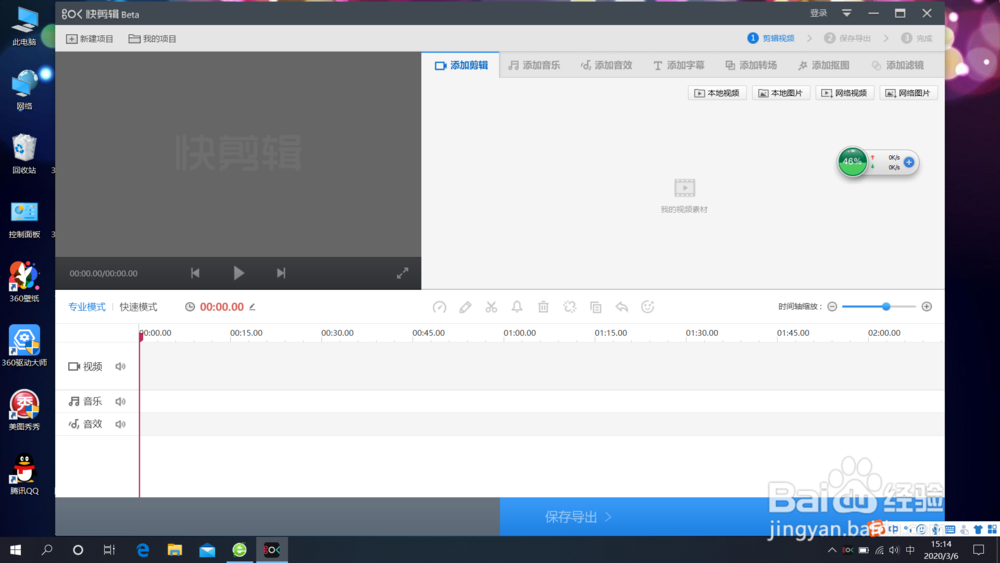Click the copy clip icon

596,307
